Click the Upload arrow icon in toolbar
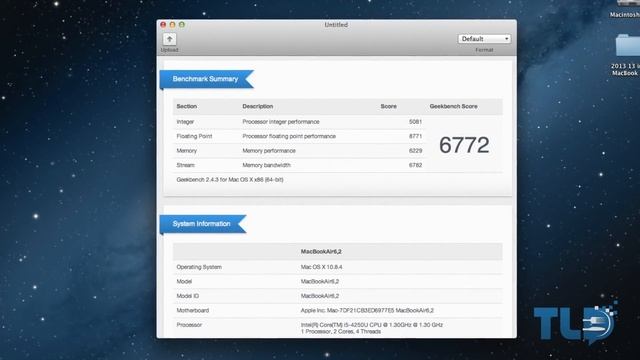 point(169,39)
